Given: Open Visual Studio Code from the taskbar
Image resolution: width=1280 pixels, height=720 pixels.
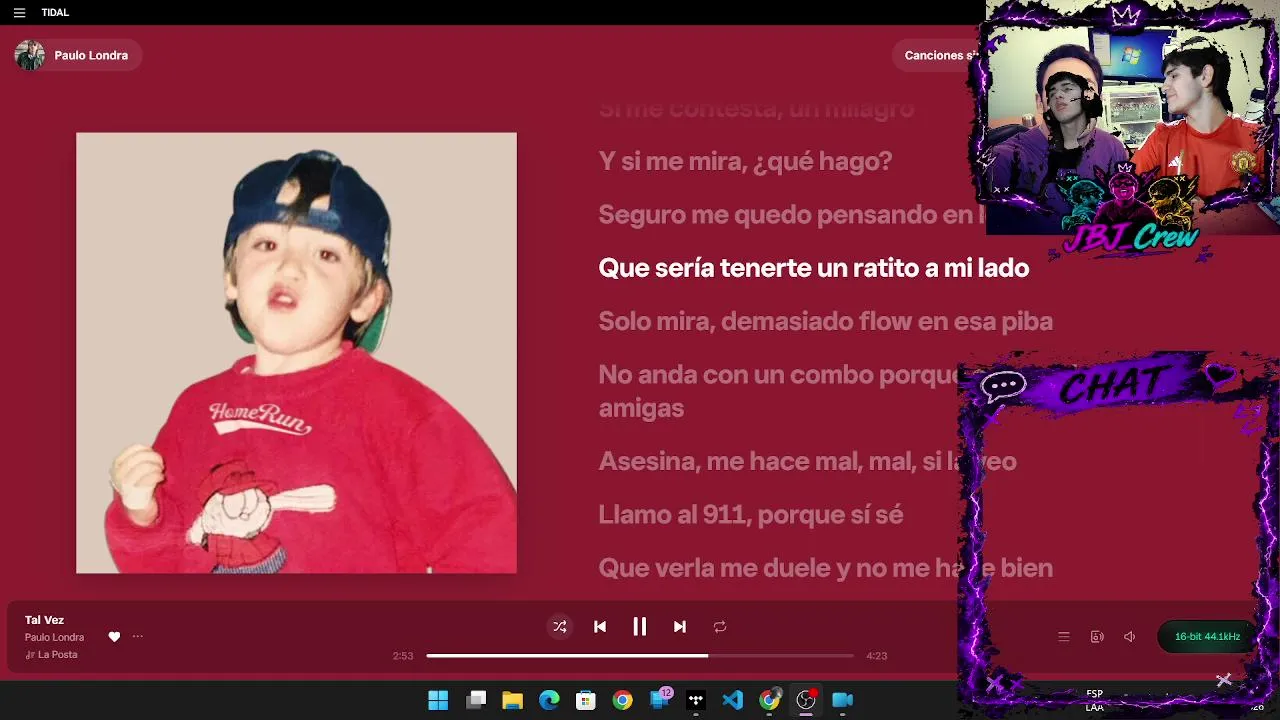Looking at the screenshot, I should [733, 700].
